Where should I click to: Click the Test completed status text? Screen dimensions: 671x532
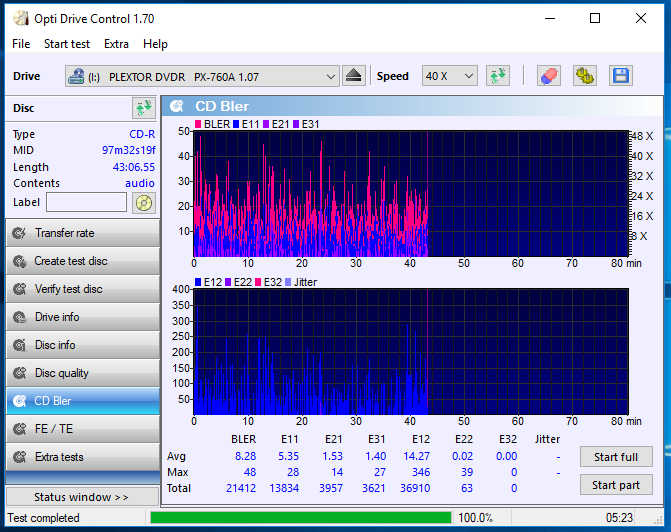[x=44, y=518]
